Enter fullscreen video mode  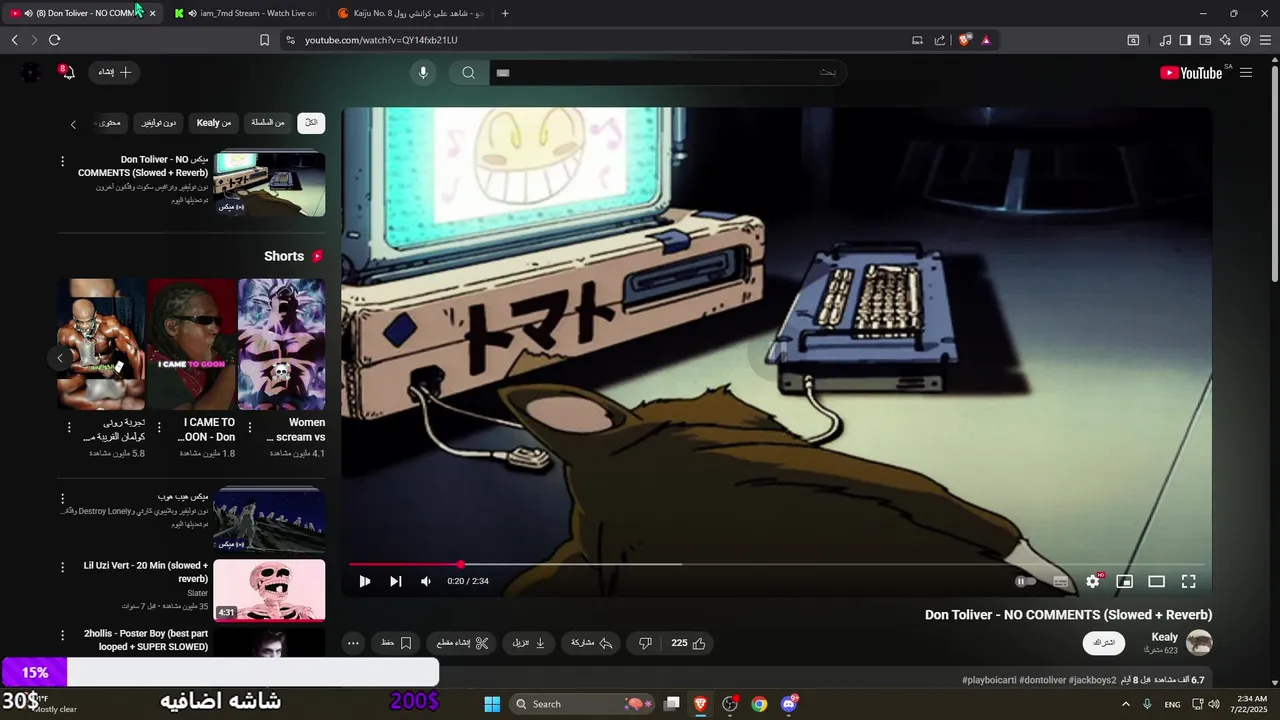point(1188,581)
